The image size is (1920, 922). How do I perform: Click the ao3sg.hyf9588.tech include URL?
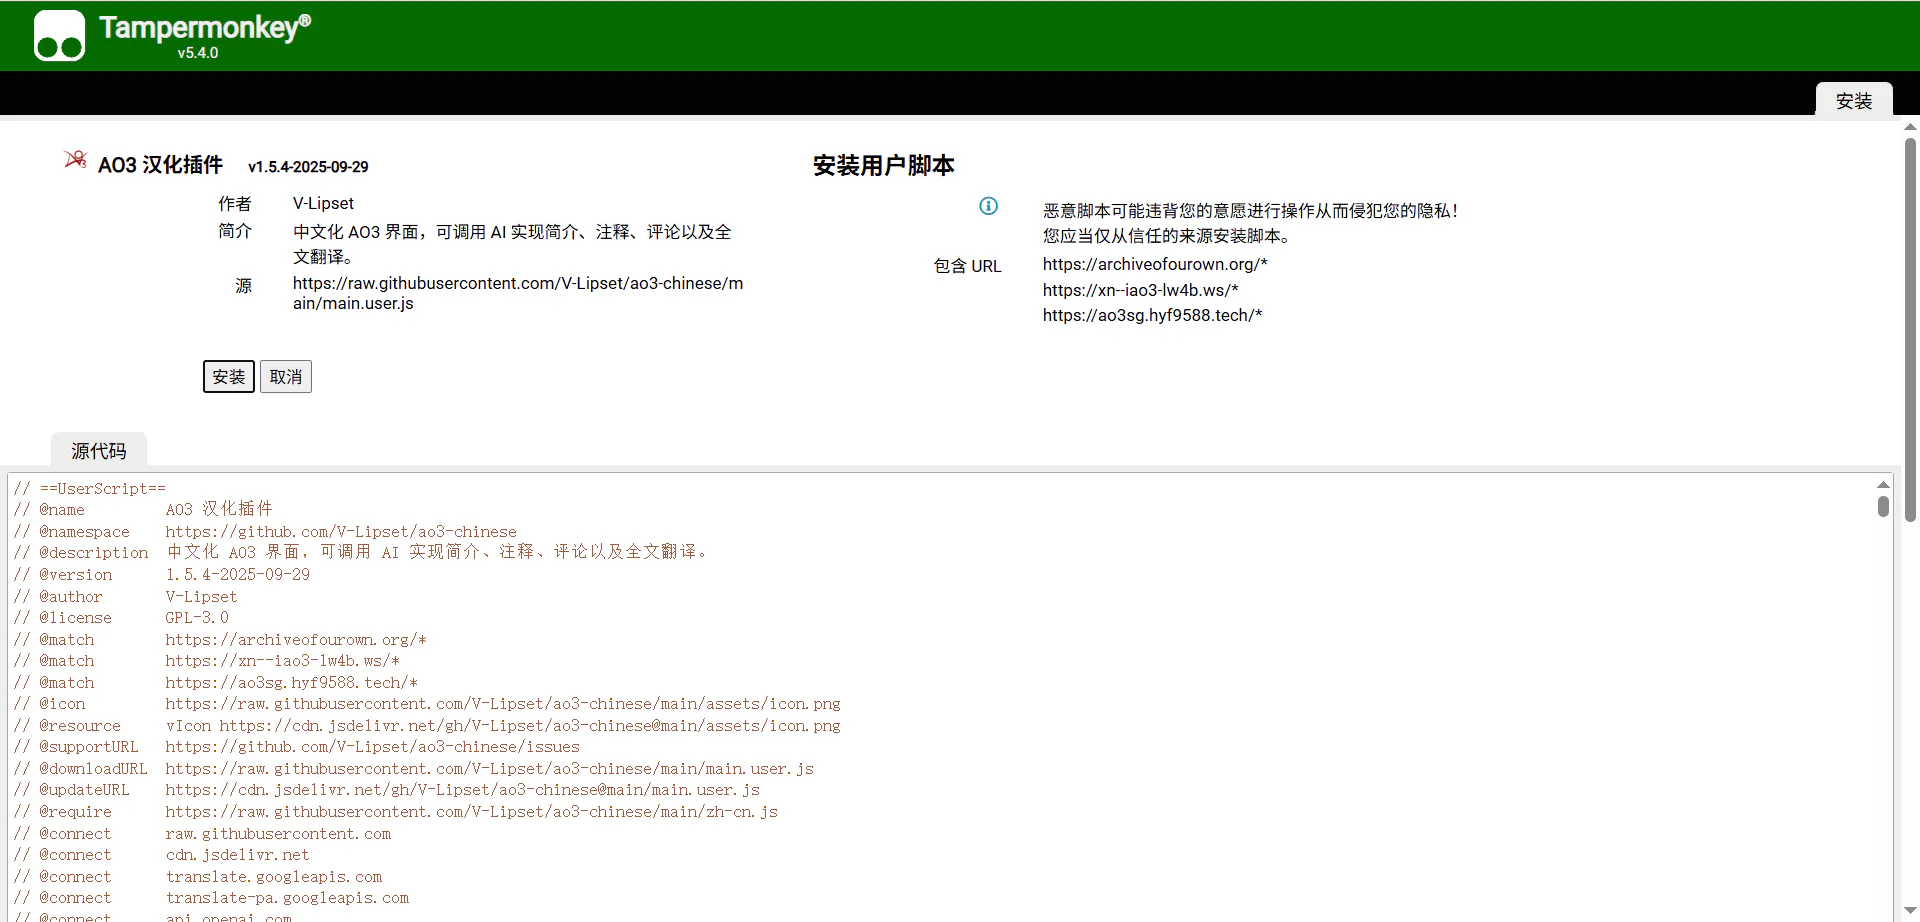point(1152,315)
